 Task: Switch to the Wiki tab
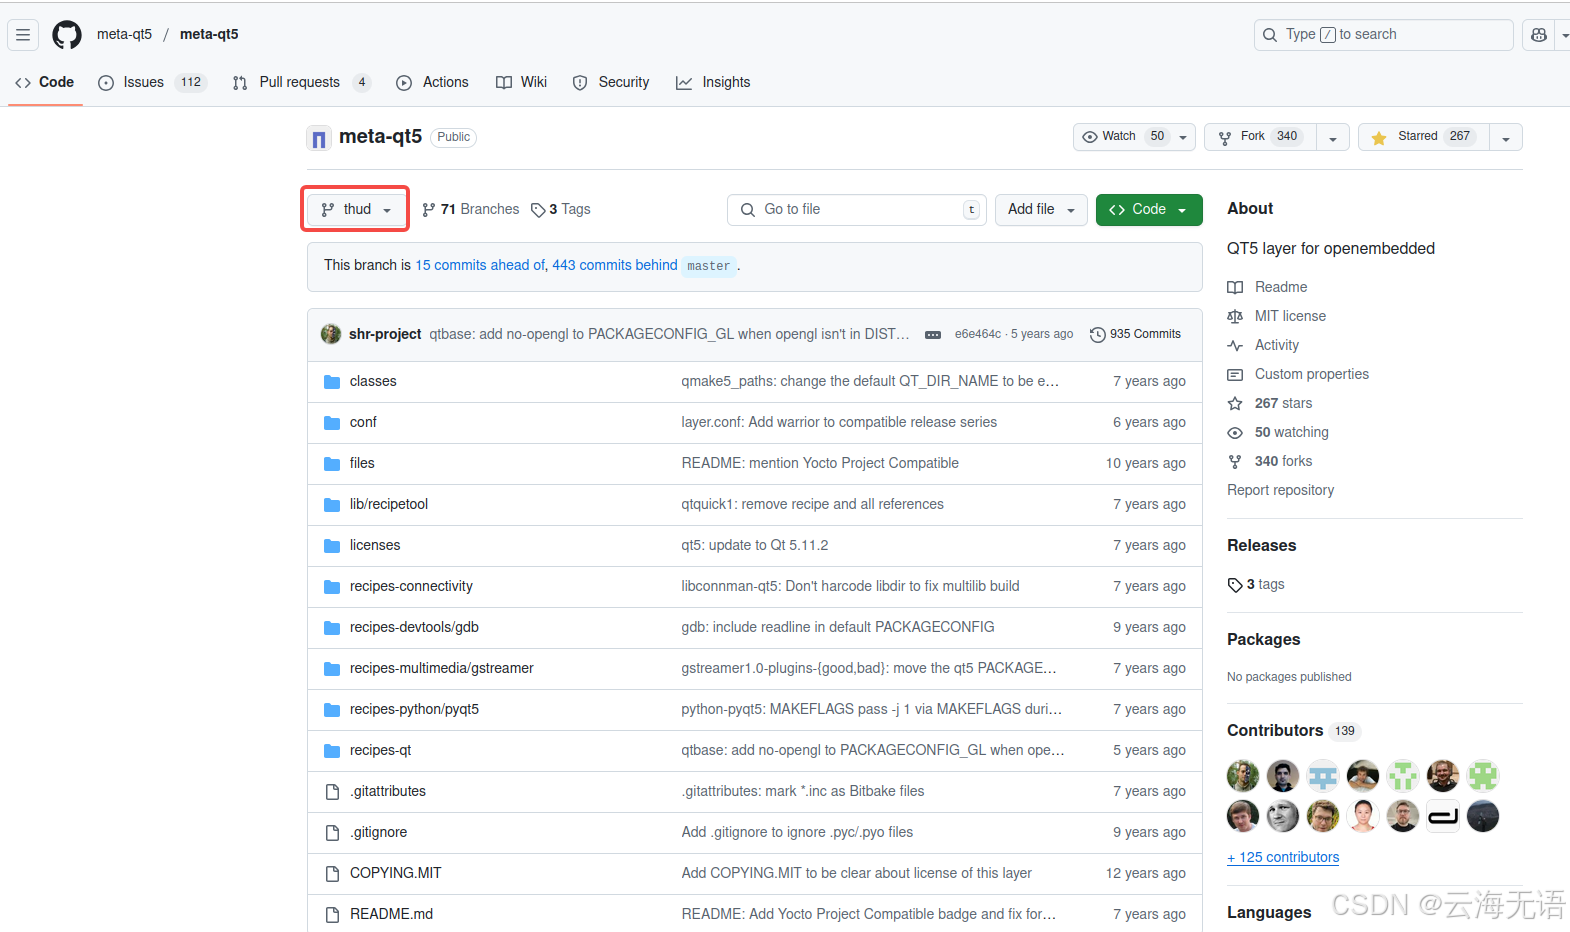[x=521, y=82]
